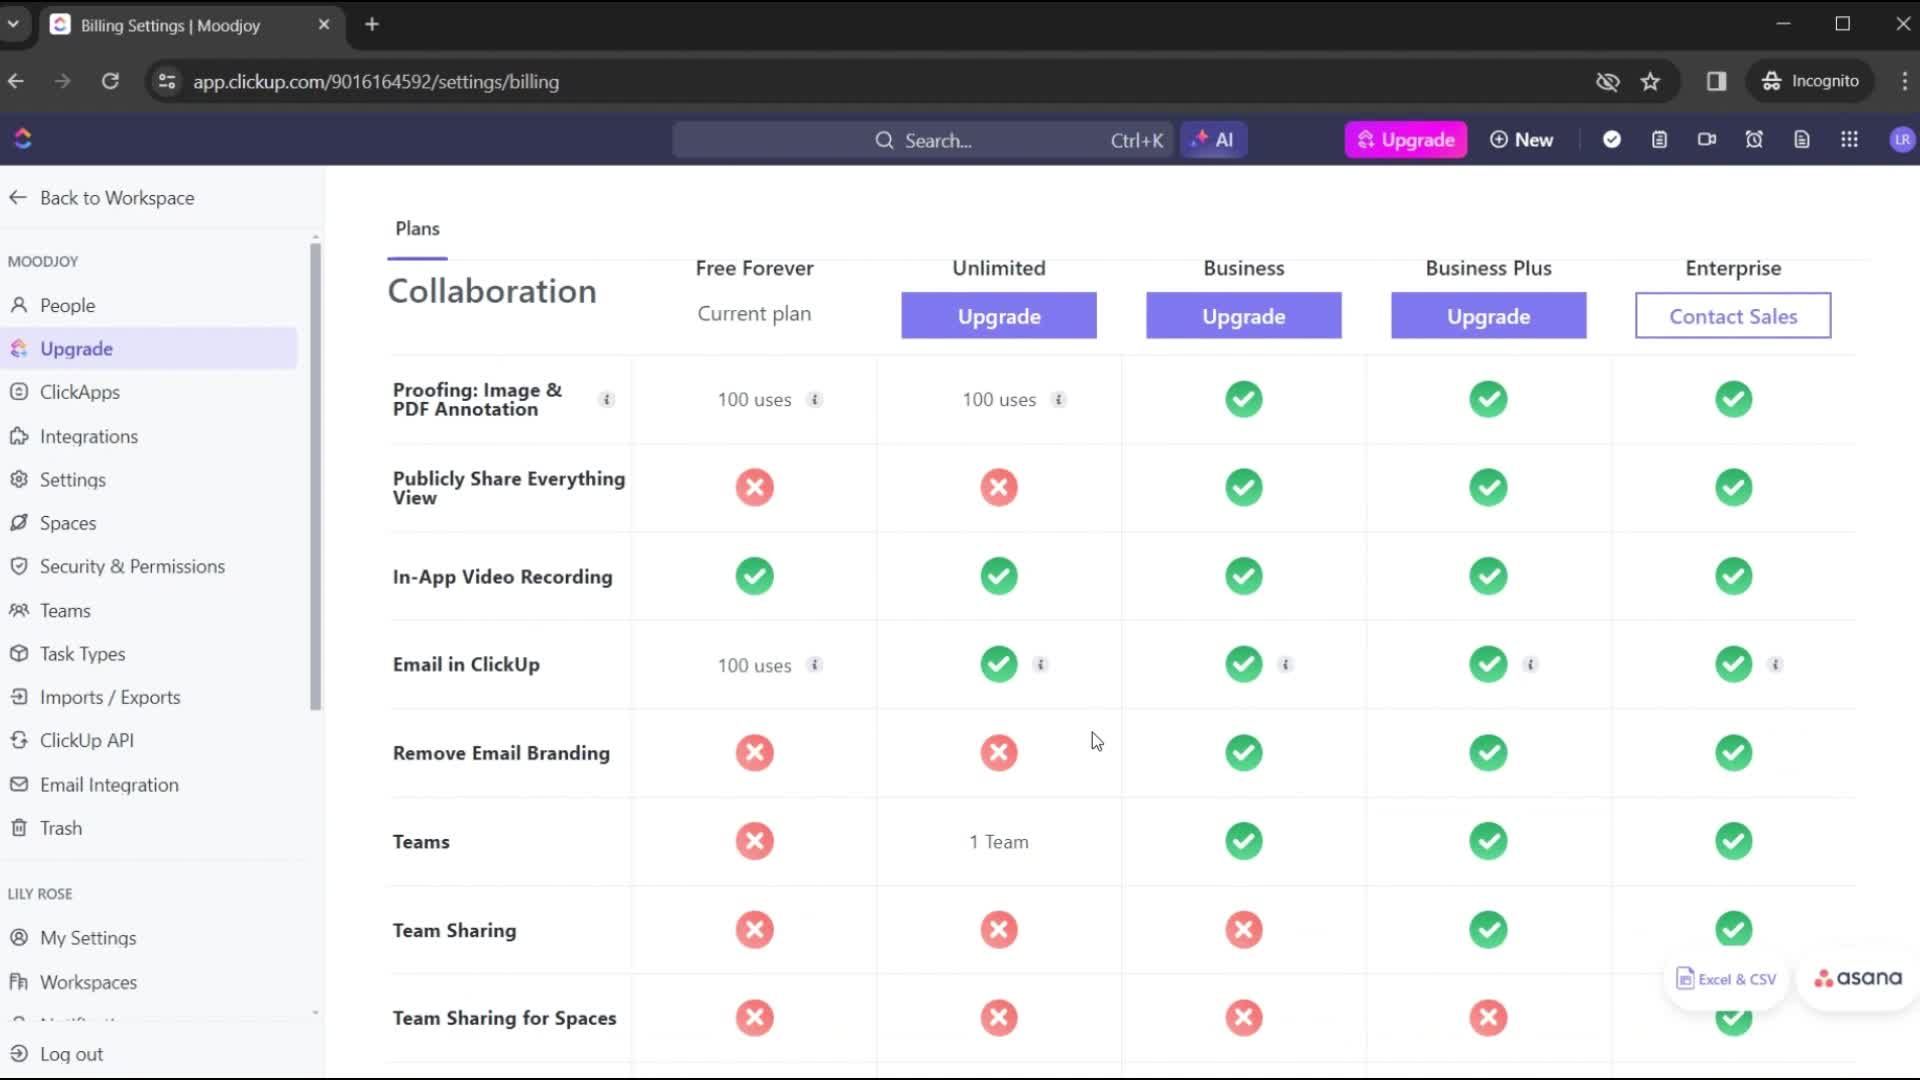Click the Calendar icon in top bar

(1660, 138)
